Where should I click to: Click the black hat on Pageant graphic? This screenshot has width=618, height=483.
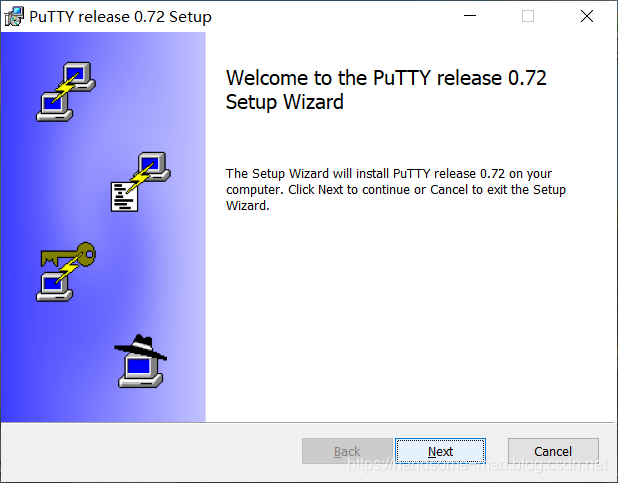coord(140,347)
